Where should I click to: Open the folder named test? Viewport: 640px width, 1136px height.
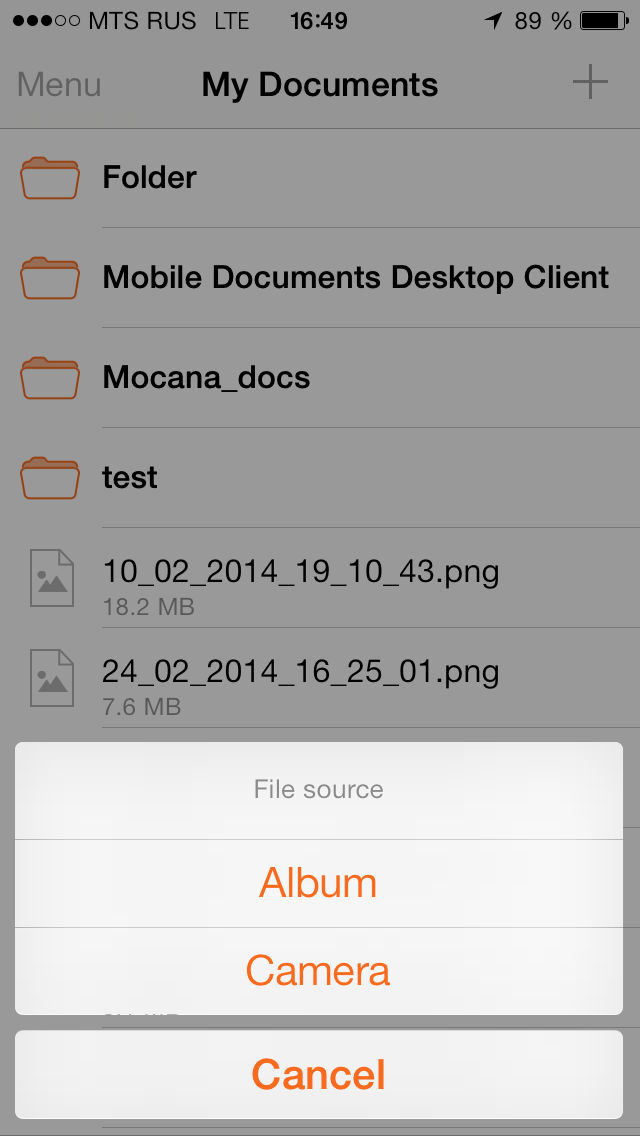pyautogui.click(x=130, y=477)
